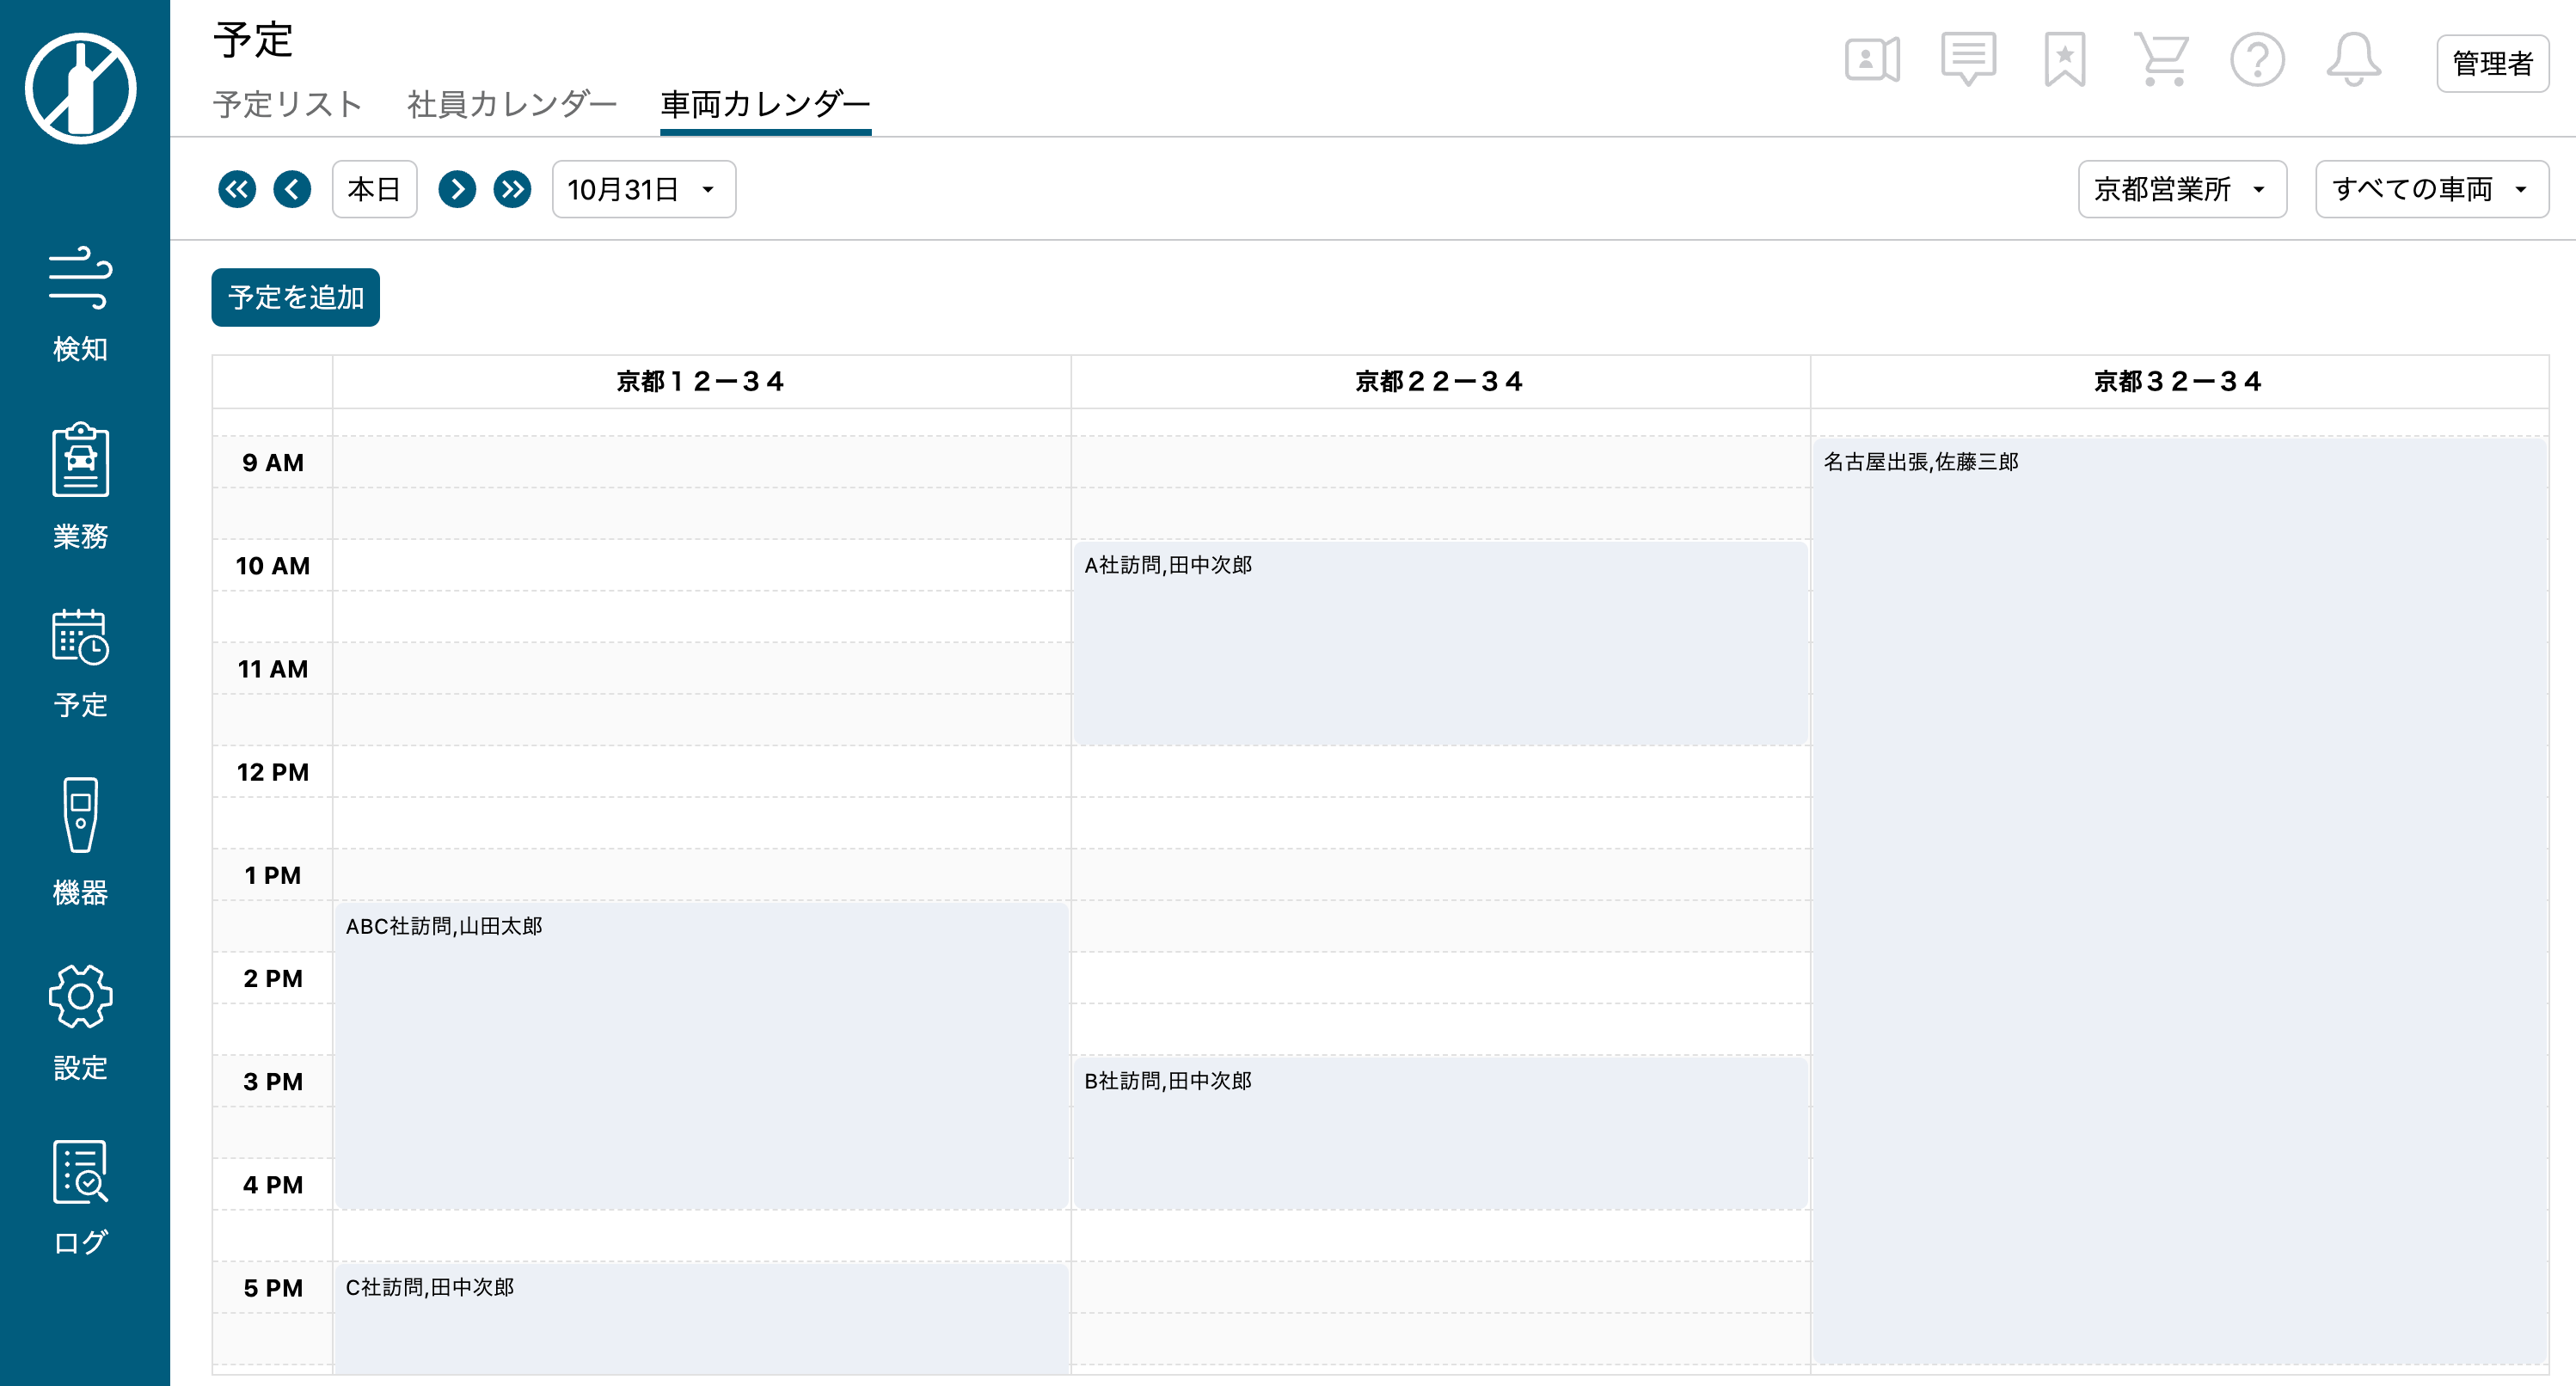
Task: Expand the 10月31日 date dropdown
Action: coord(643,189)
